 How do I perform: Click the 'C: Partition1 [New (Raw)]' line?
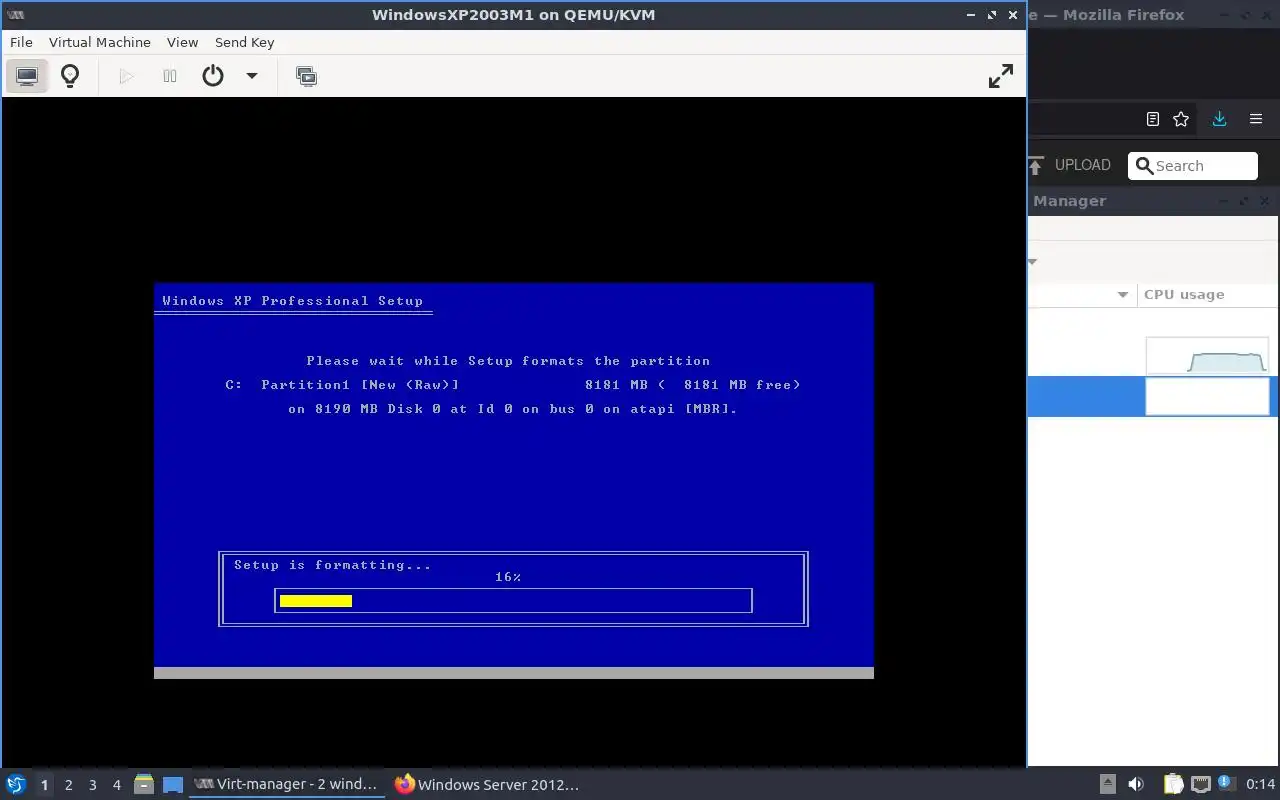513,385
